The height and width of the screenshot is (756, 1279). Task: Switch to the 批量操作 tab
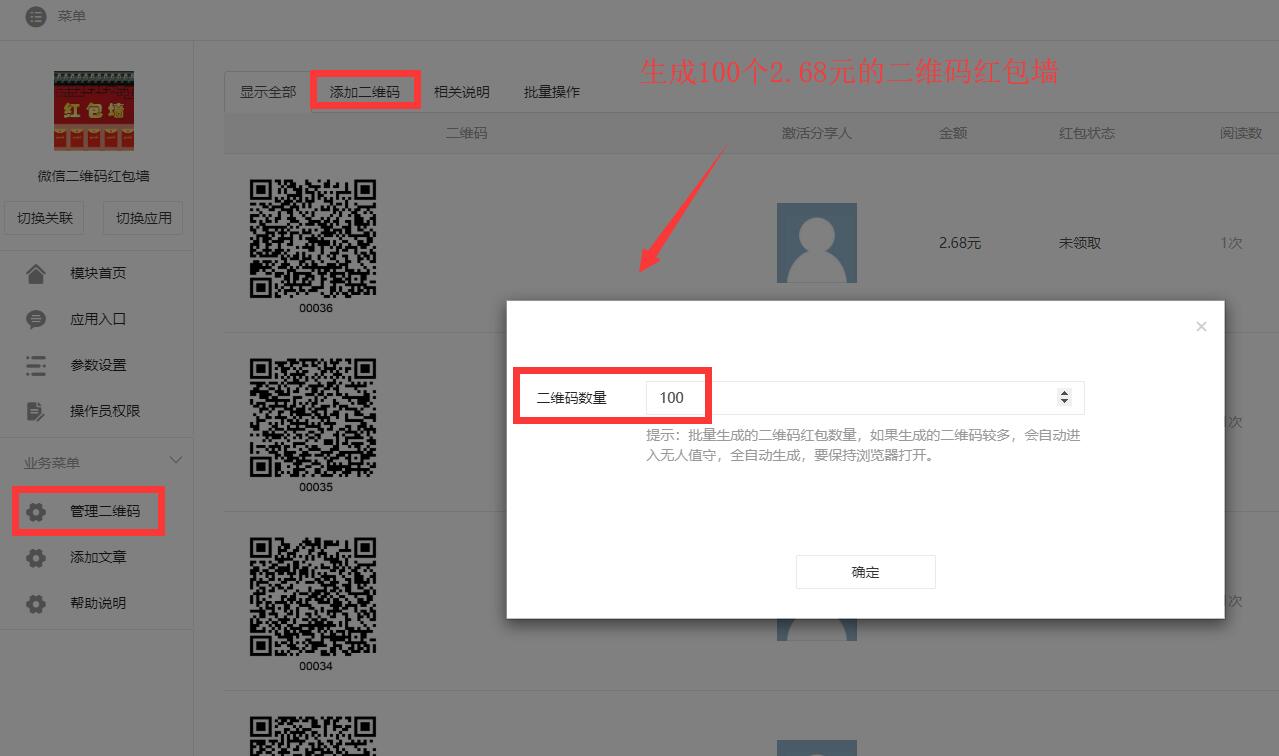pyautogui.click(x=552, y=92)
